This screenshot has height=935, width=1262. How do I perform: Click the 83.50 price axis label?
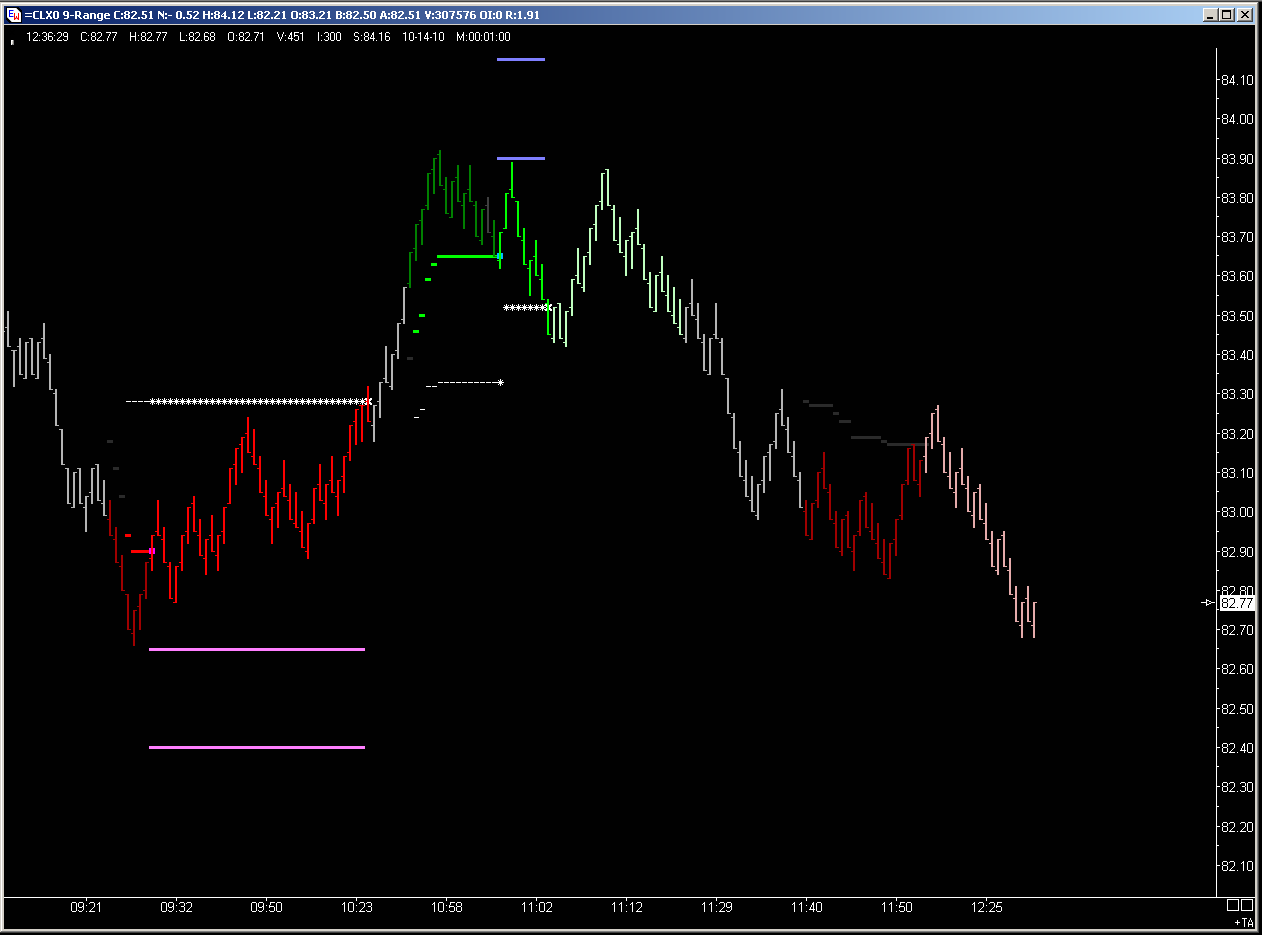point(1238,316)
